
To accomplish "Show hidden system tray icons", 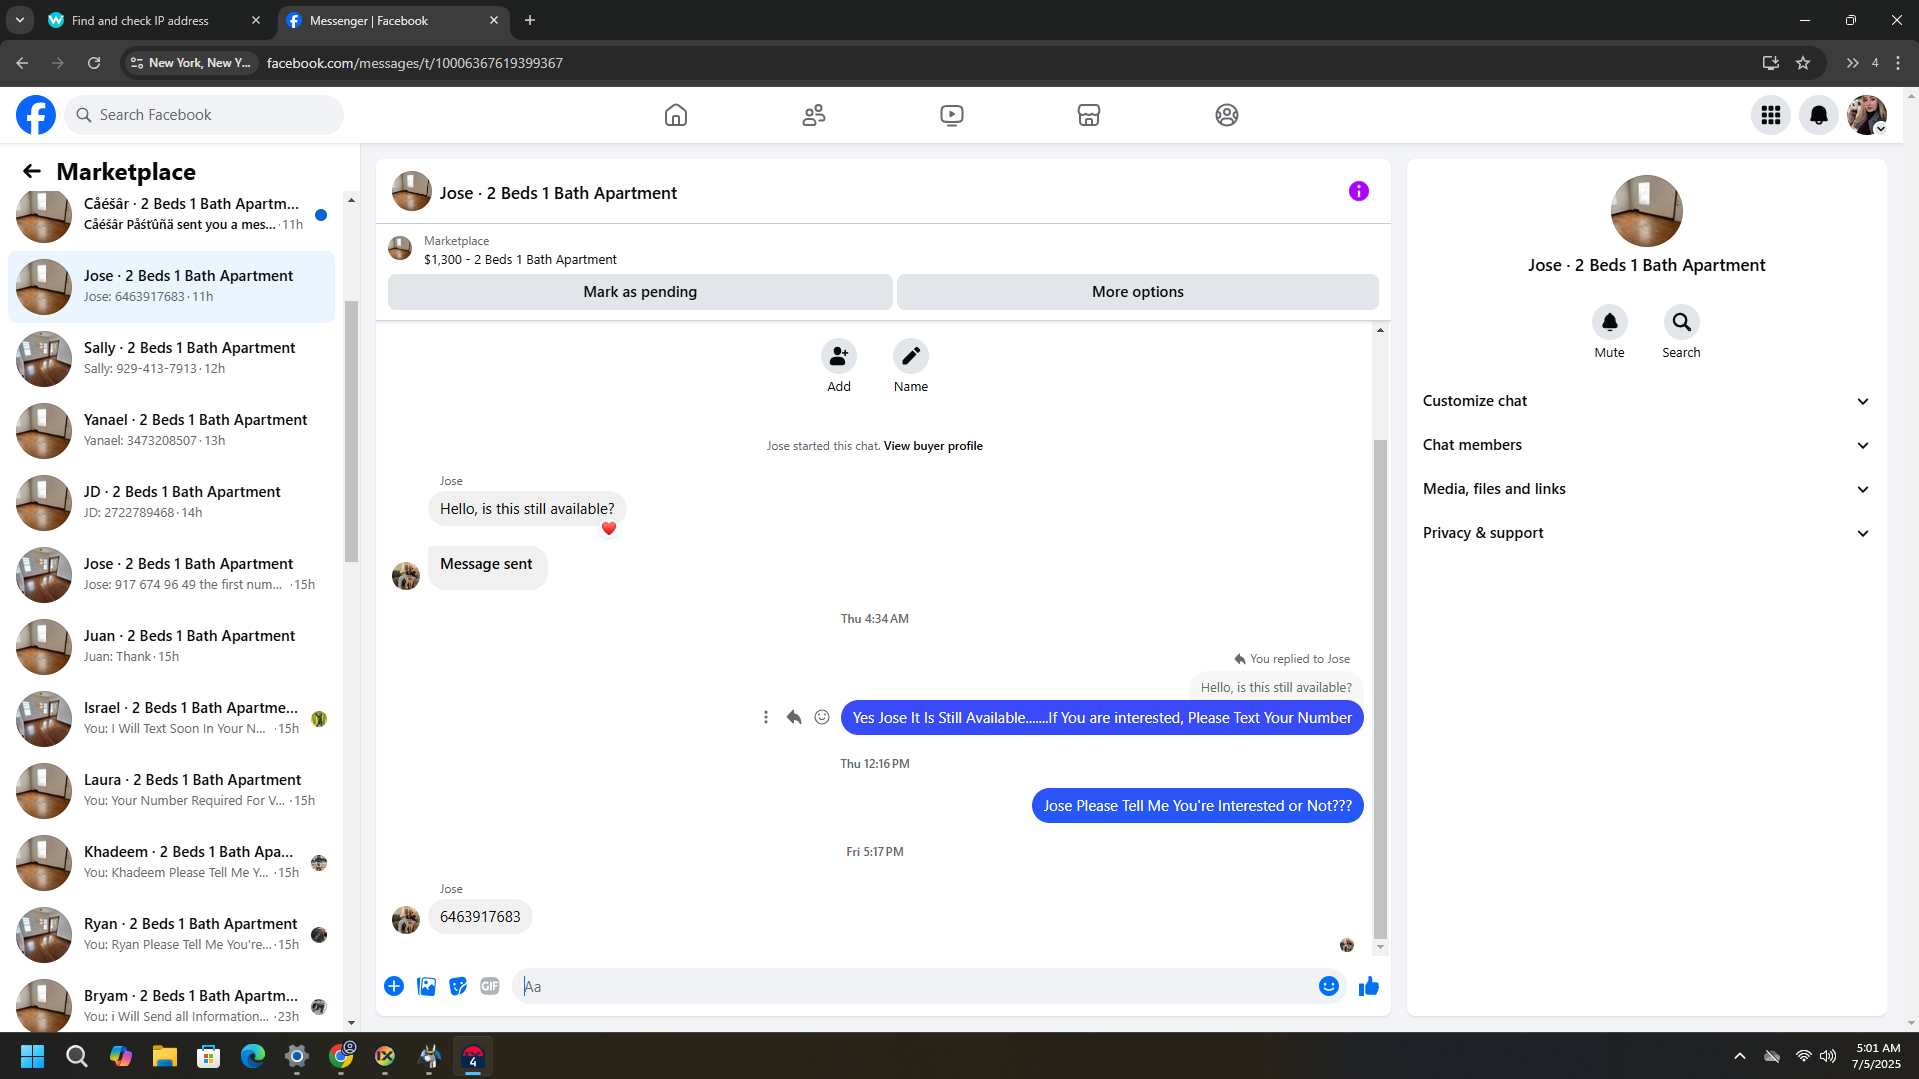I will [x=1740, y=1056].
